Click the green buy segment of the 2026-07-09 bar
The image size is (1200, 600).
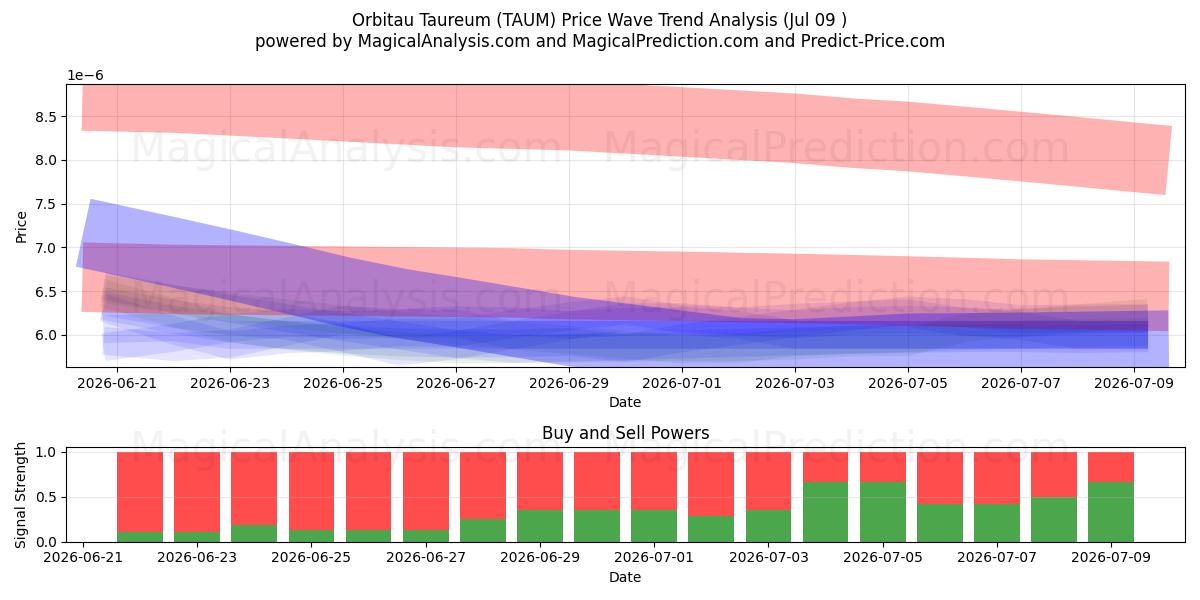coord(1111,512)
